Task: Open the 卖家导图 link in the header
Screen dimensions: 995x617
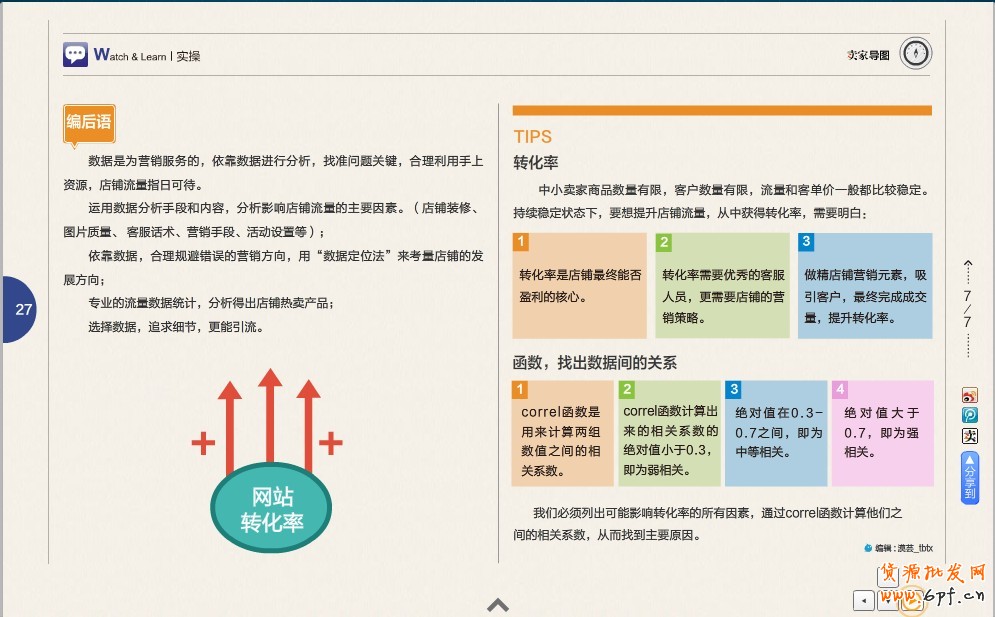Action: 867,55
